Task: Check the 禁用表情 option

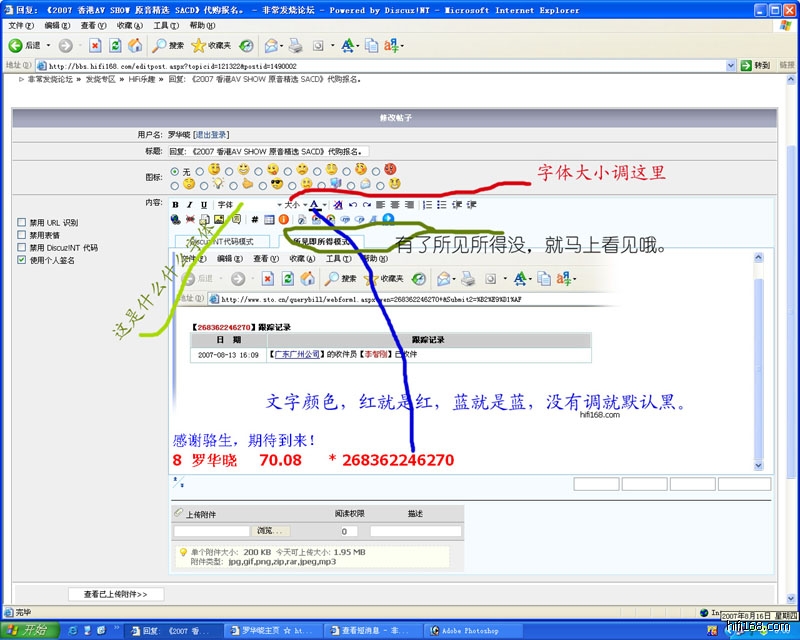Action: coord(22,235)
